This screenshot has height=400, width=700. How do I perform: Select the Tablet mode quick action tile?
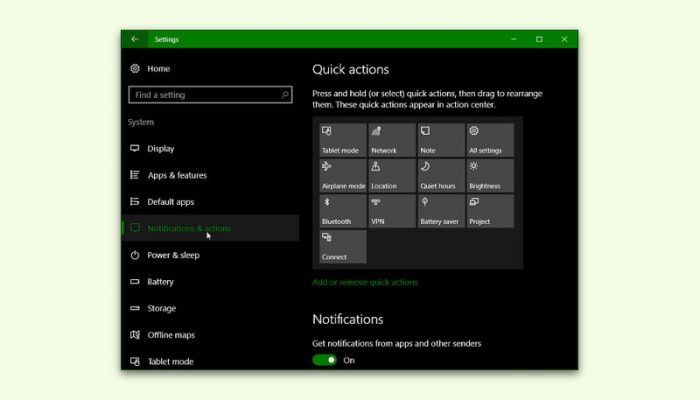(343, 140)
